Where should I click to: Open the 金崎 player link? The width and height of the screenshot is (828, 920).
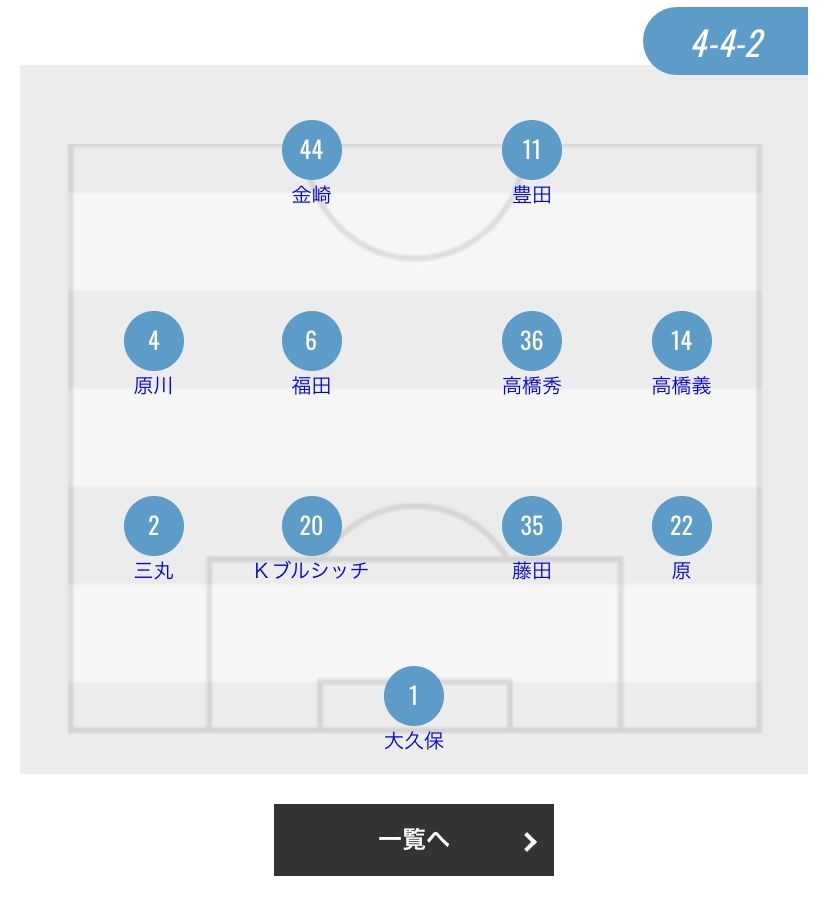pyautogui.click(x=311, y=196)
